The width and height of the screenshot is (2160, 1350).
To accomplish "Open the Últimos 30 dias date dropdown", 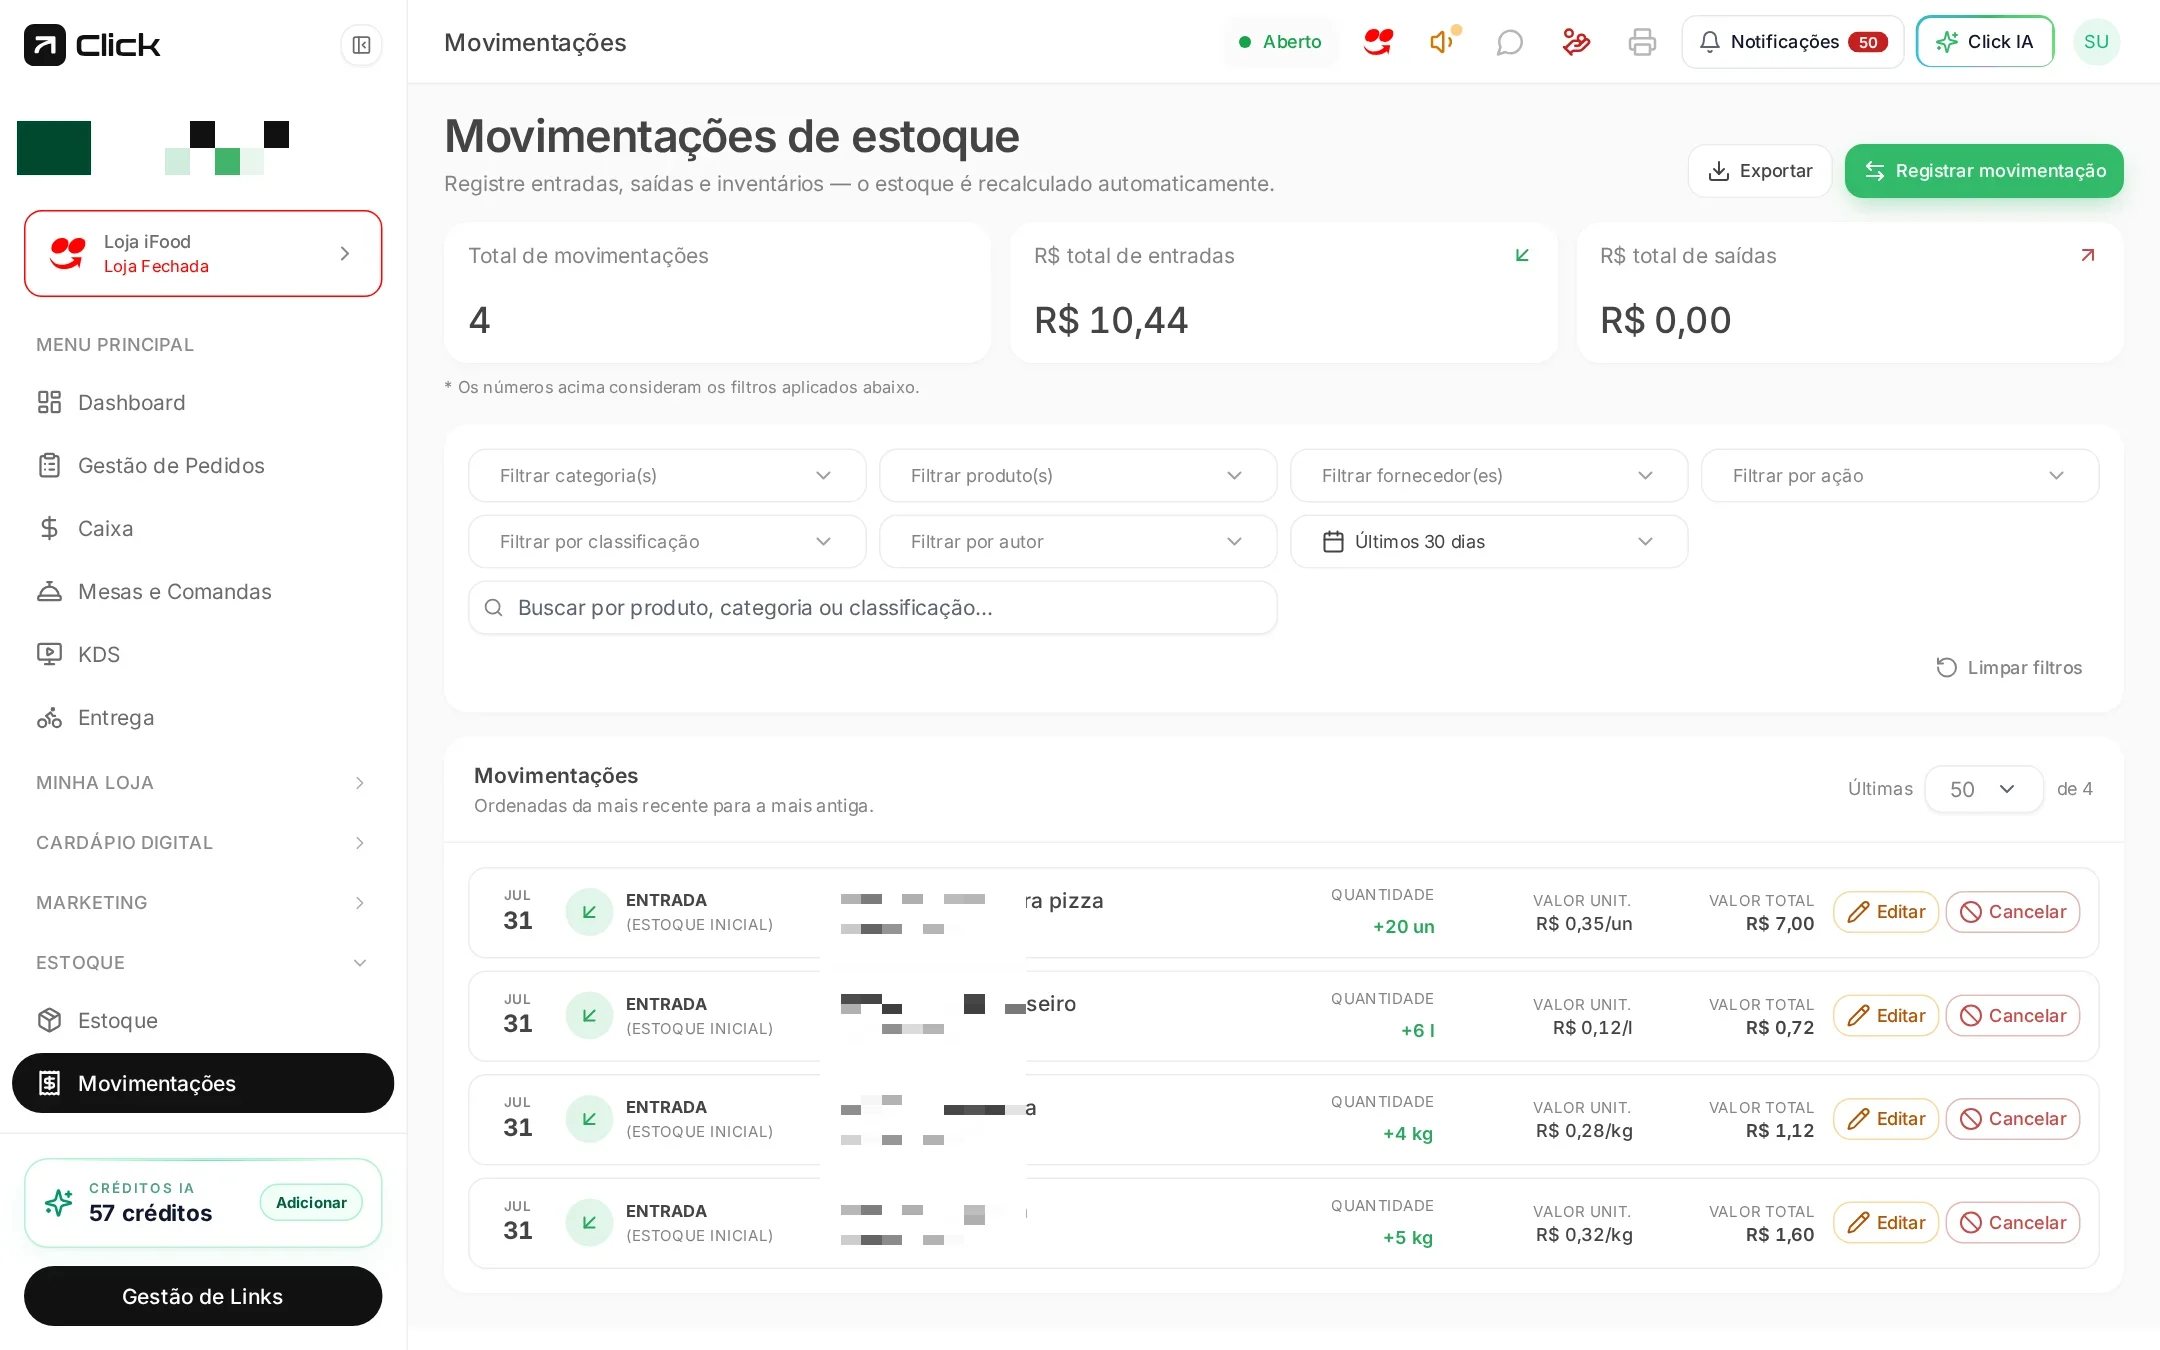I will coord(1489,542).
